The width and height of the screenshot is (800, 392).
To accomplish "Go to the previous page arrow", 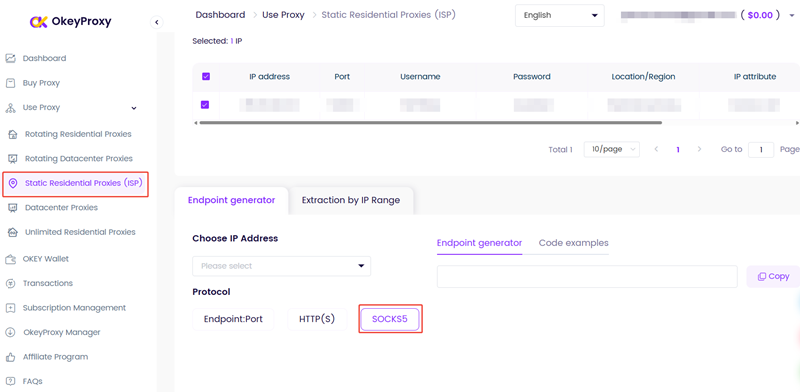I will pyautogui.click(x=656, y=150).
